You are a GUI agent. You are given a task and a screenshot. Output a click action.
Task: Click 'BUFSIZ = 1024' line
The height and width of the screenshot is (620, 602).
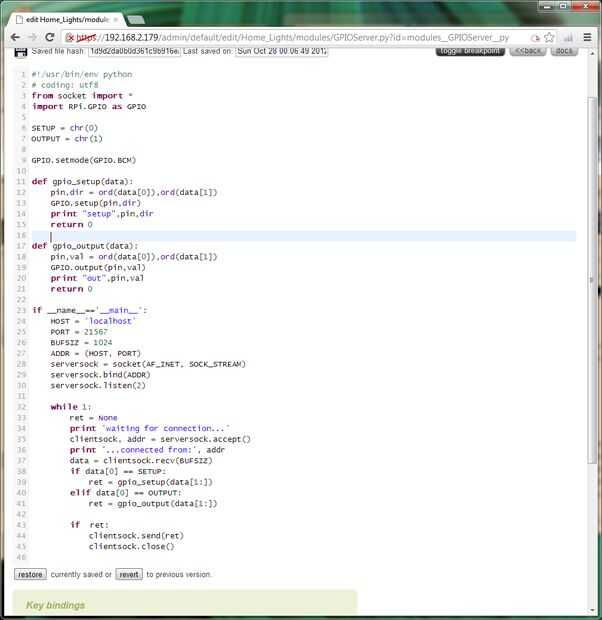tap(81, 342)
